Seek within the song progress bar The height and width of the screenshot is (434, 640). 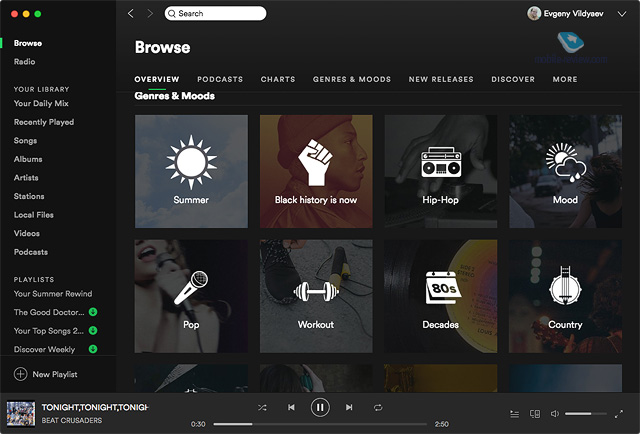pyautogui.click(x=320, y=424)
